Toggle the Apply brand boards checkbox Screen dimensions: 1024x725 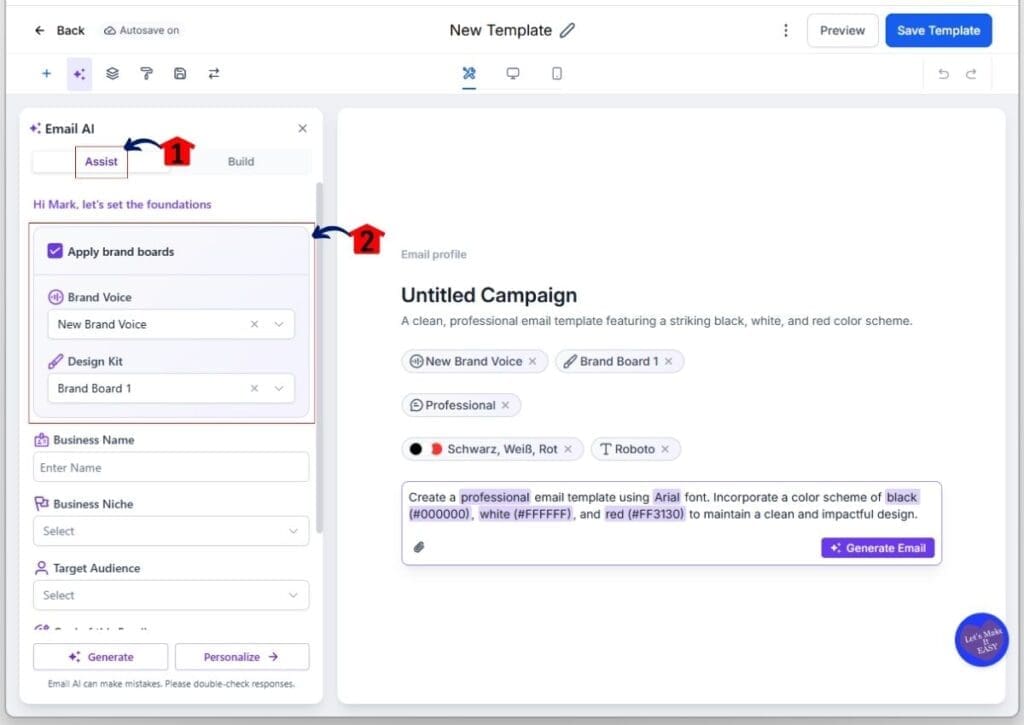pos(55,250)
